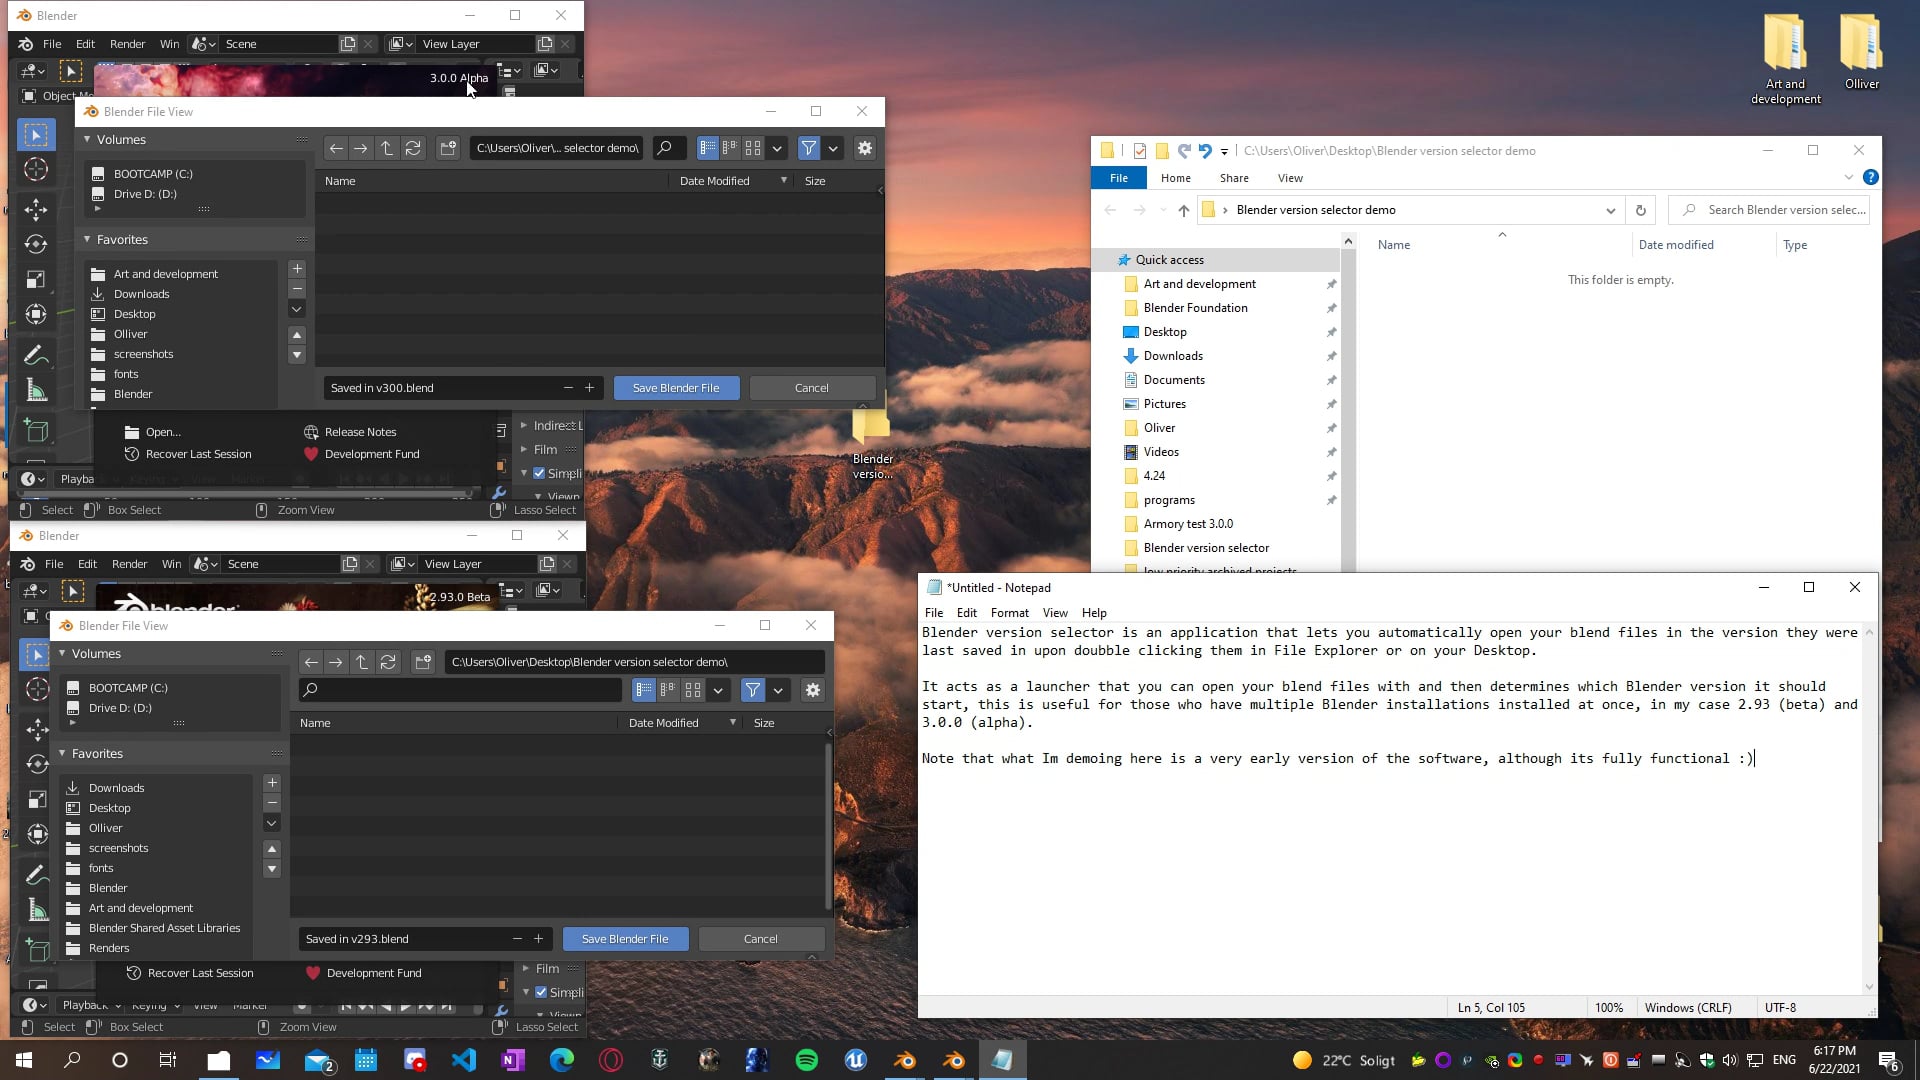The image size is (1920, 1080).
Task: Go to parent directory in v300 File View
Action: click(x=387, y=148)
